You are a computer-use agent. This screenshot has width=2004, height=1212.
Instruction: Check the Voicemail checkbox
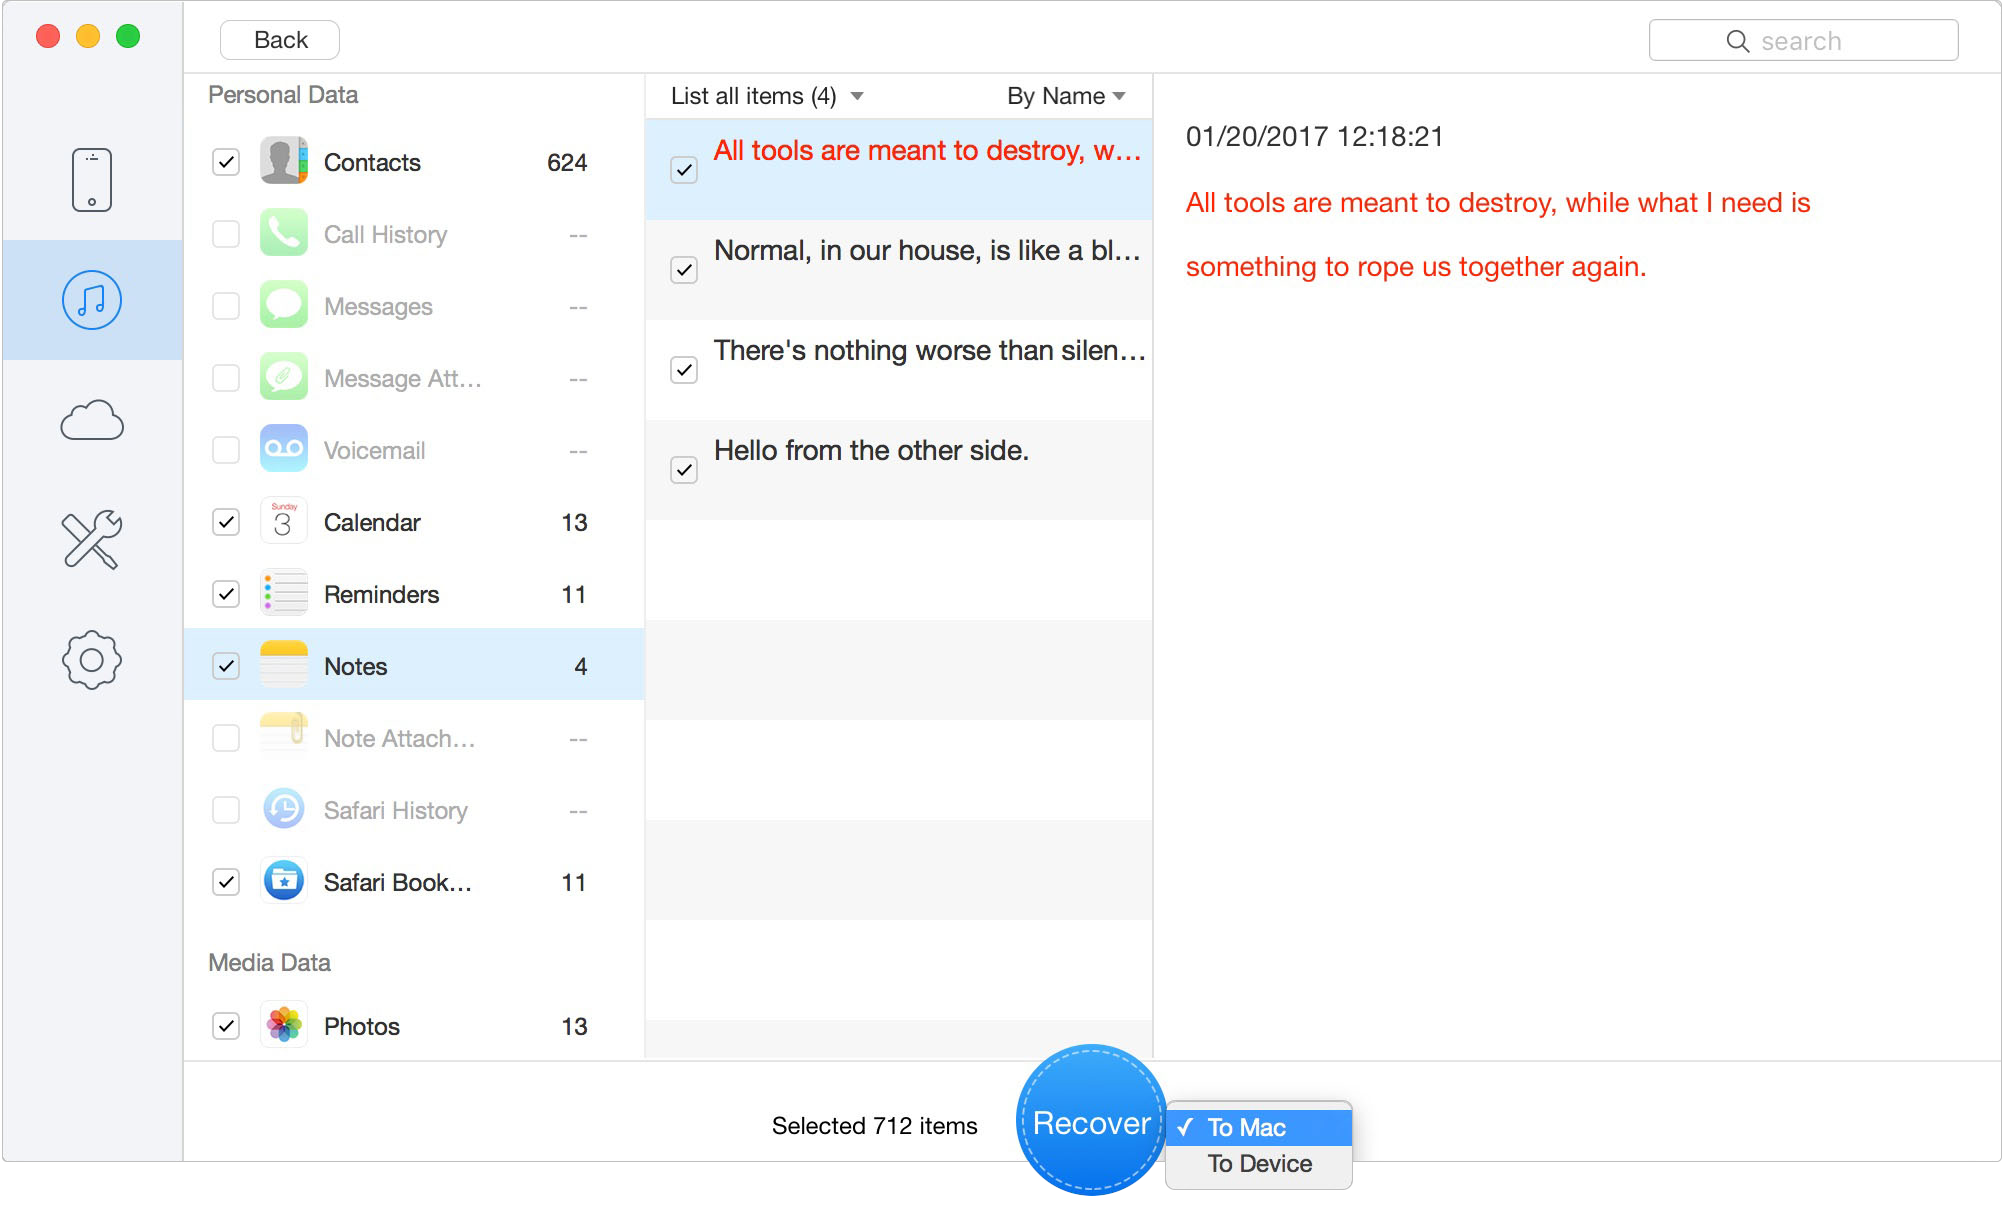[x=226, y=450]
